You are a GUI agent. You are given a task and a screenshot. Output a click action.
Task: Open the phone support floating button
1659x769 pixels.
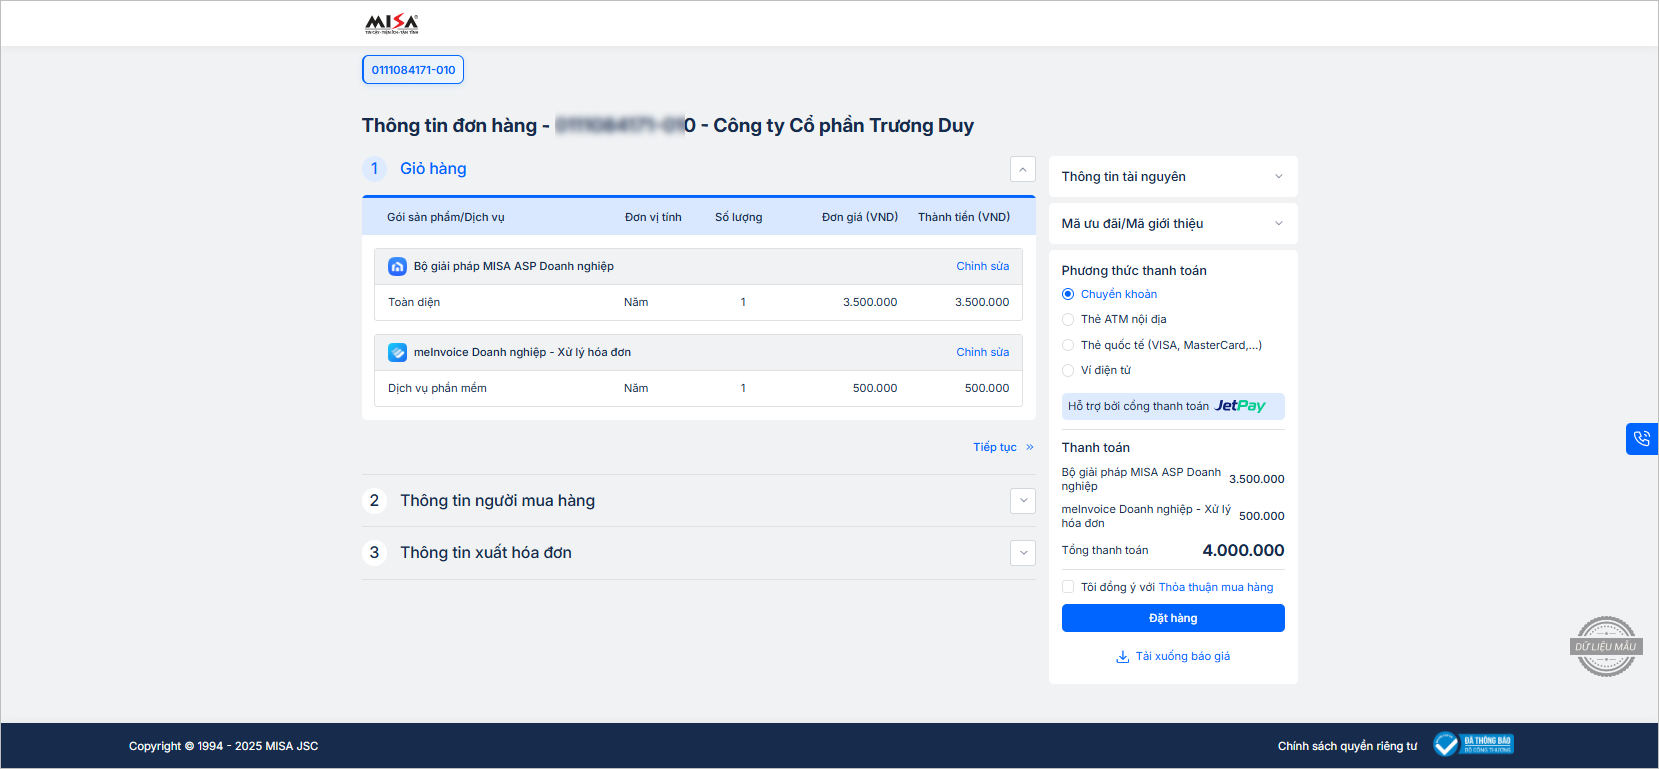[x=1642, y=438]
